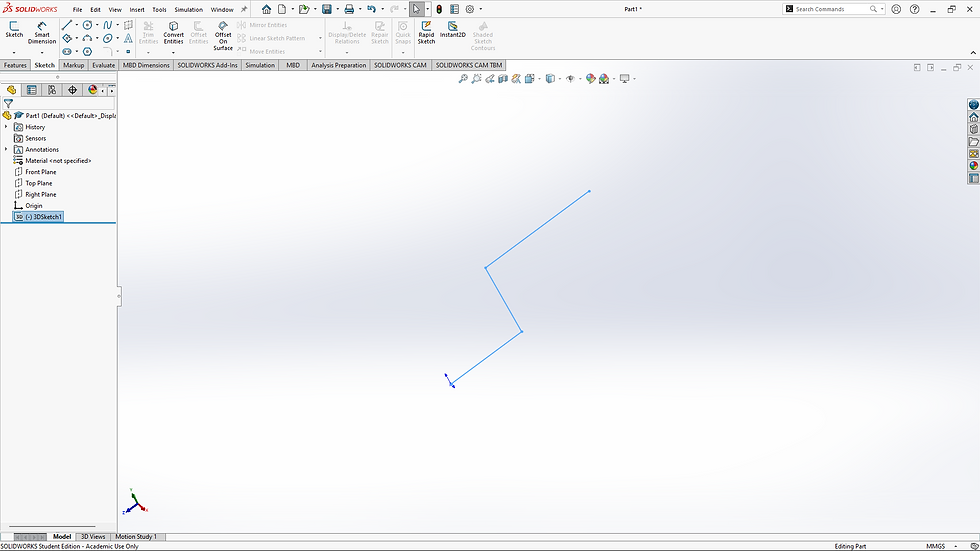Open the Insert menu
The height and width of the screenshot is (551, 980).
pos(137,9)
